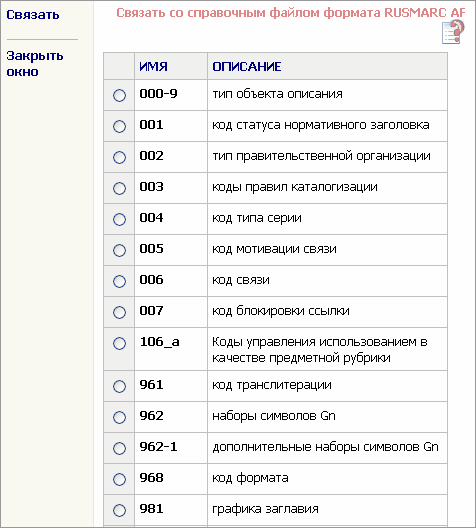Image resolution: width=476 pixels, height=528 pixels.
Task: Click description 'код статуса нормативного заголовка'
Action: pyautogui.click(x=321, y=125)
